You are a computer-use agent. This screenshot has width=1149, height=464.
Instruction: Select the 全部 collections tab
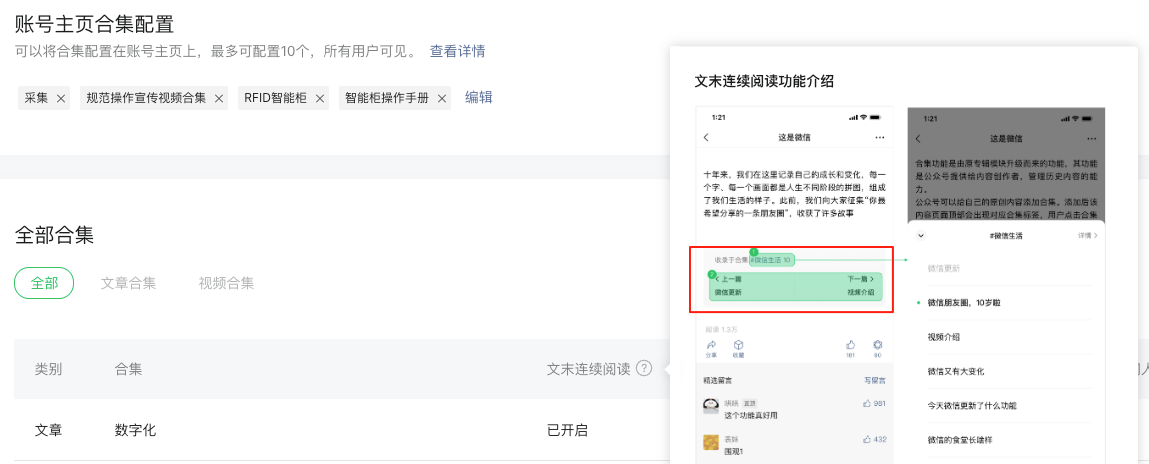44,284
